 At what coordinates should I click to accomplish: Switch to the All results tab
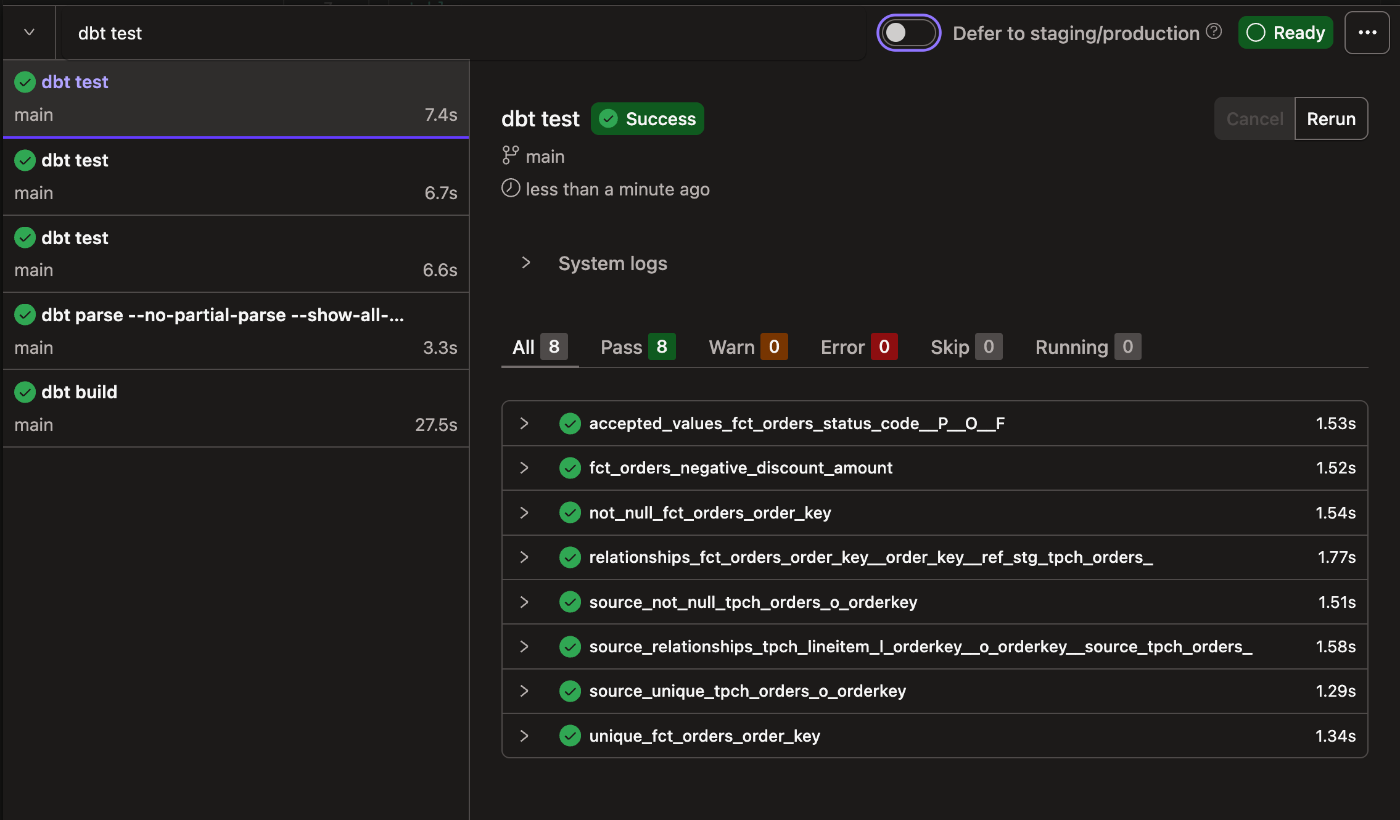point(540,347)
